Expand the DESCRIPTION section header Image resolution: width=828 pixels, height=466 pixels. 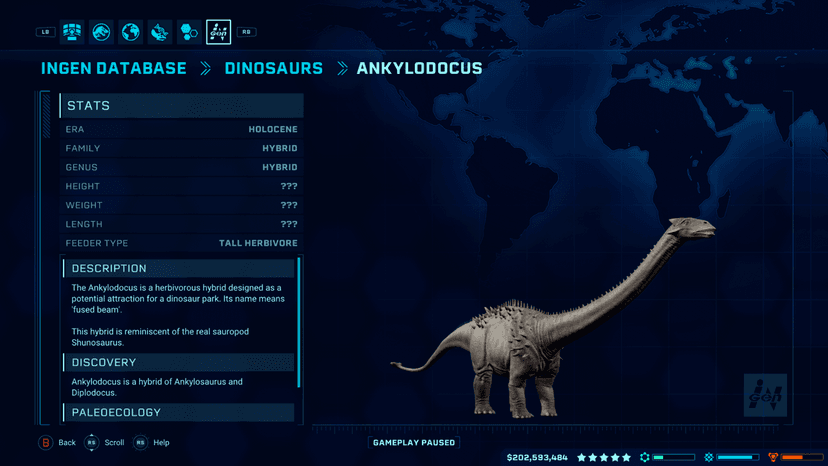[x=178, y=268]
